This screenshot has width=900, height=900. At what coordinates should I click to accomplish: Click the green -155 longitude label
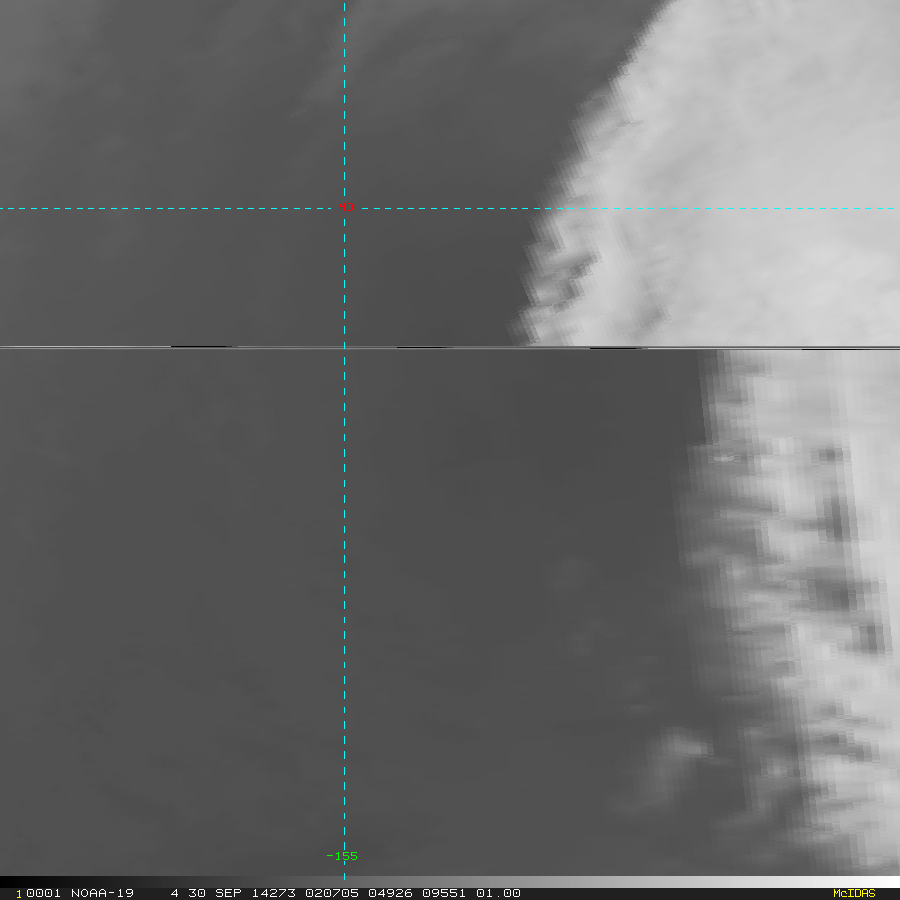[342, 856]
